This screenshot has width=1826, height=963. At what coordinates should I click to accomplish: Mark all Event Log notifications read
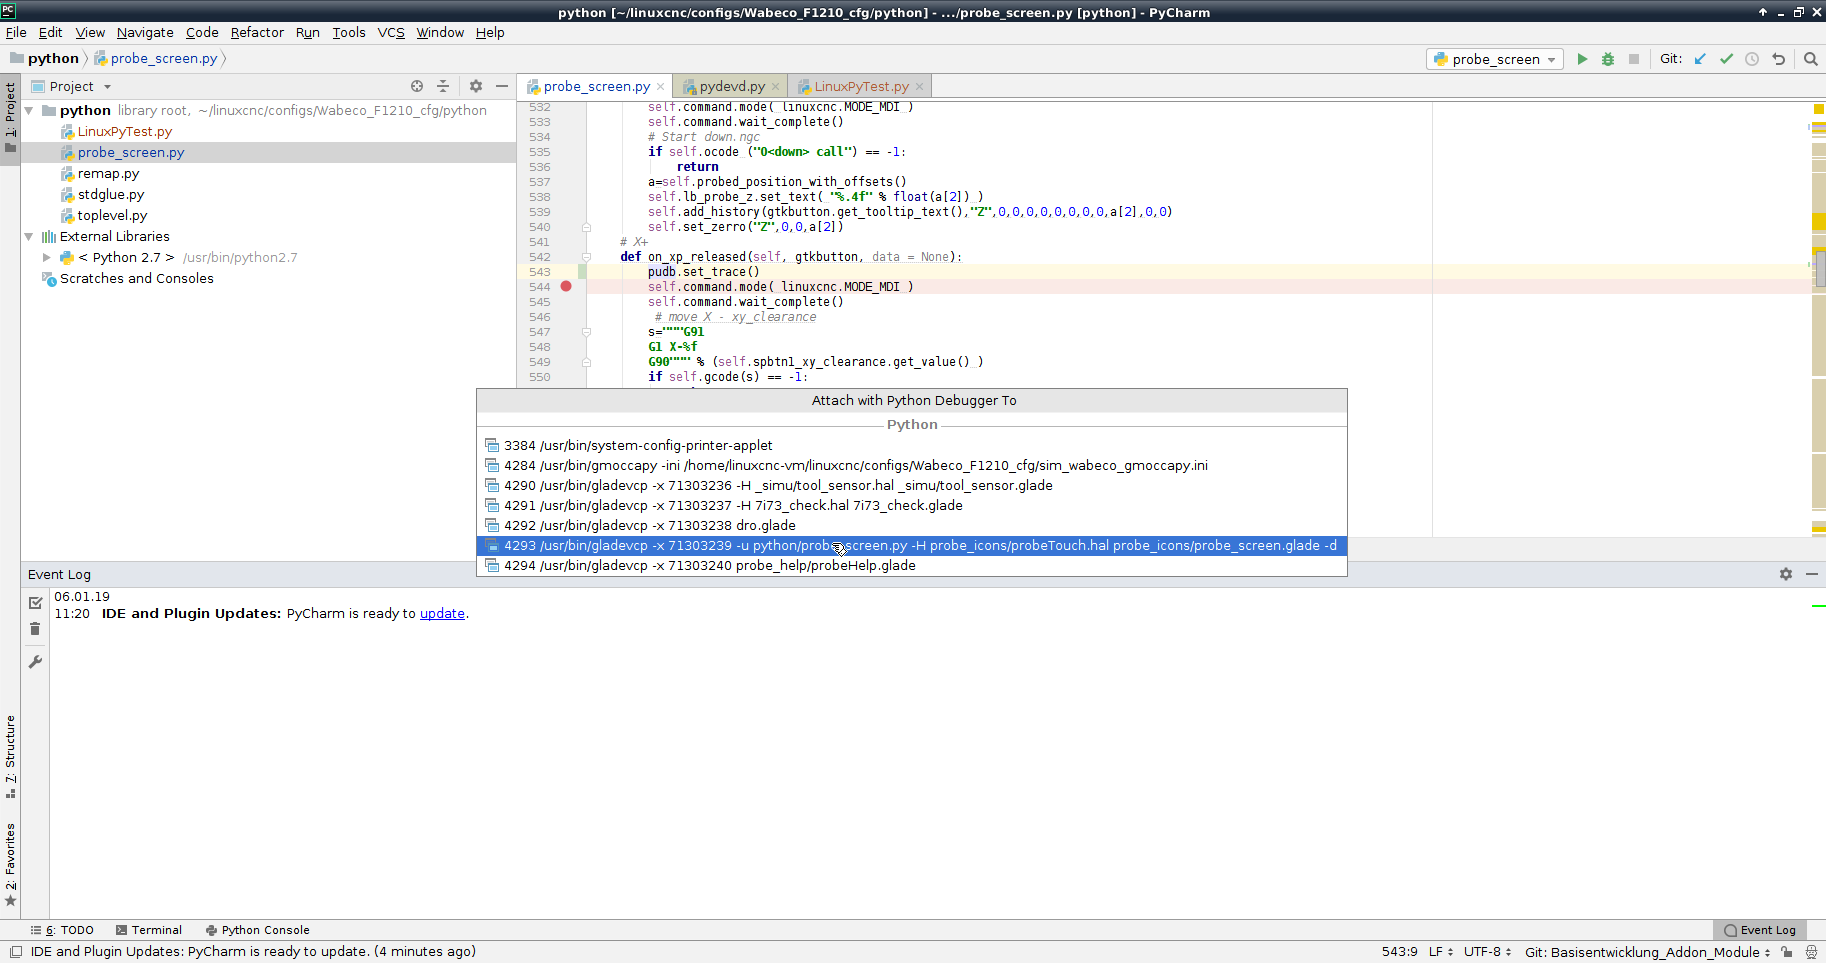coord(35,603)
